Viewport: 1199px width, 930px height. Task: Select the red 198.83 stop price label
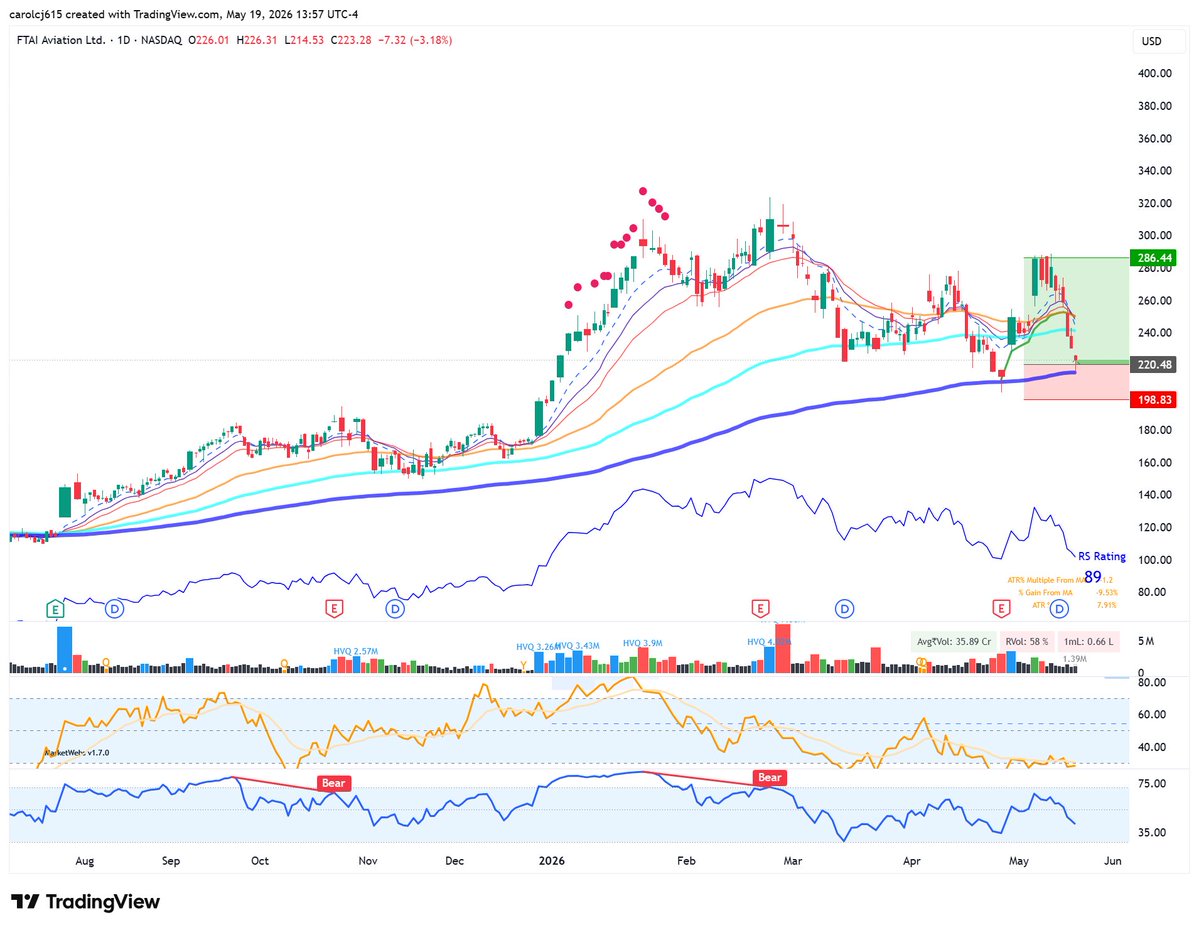pos(1153,400)
